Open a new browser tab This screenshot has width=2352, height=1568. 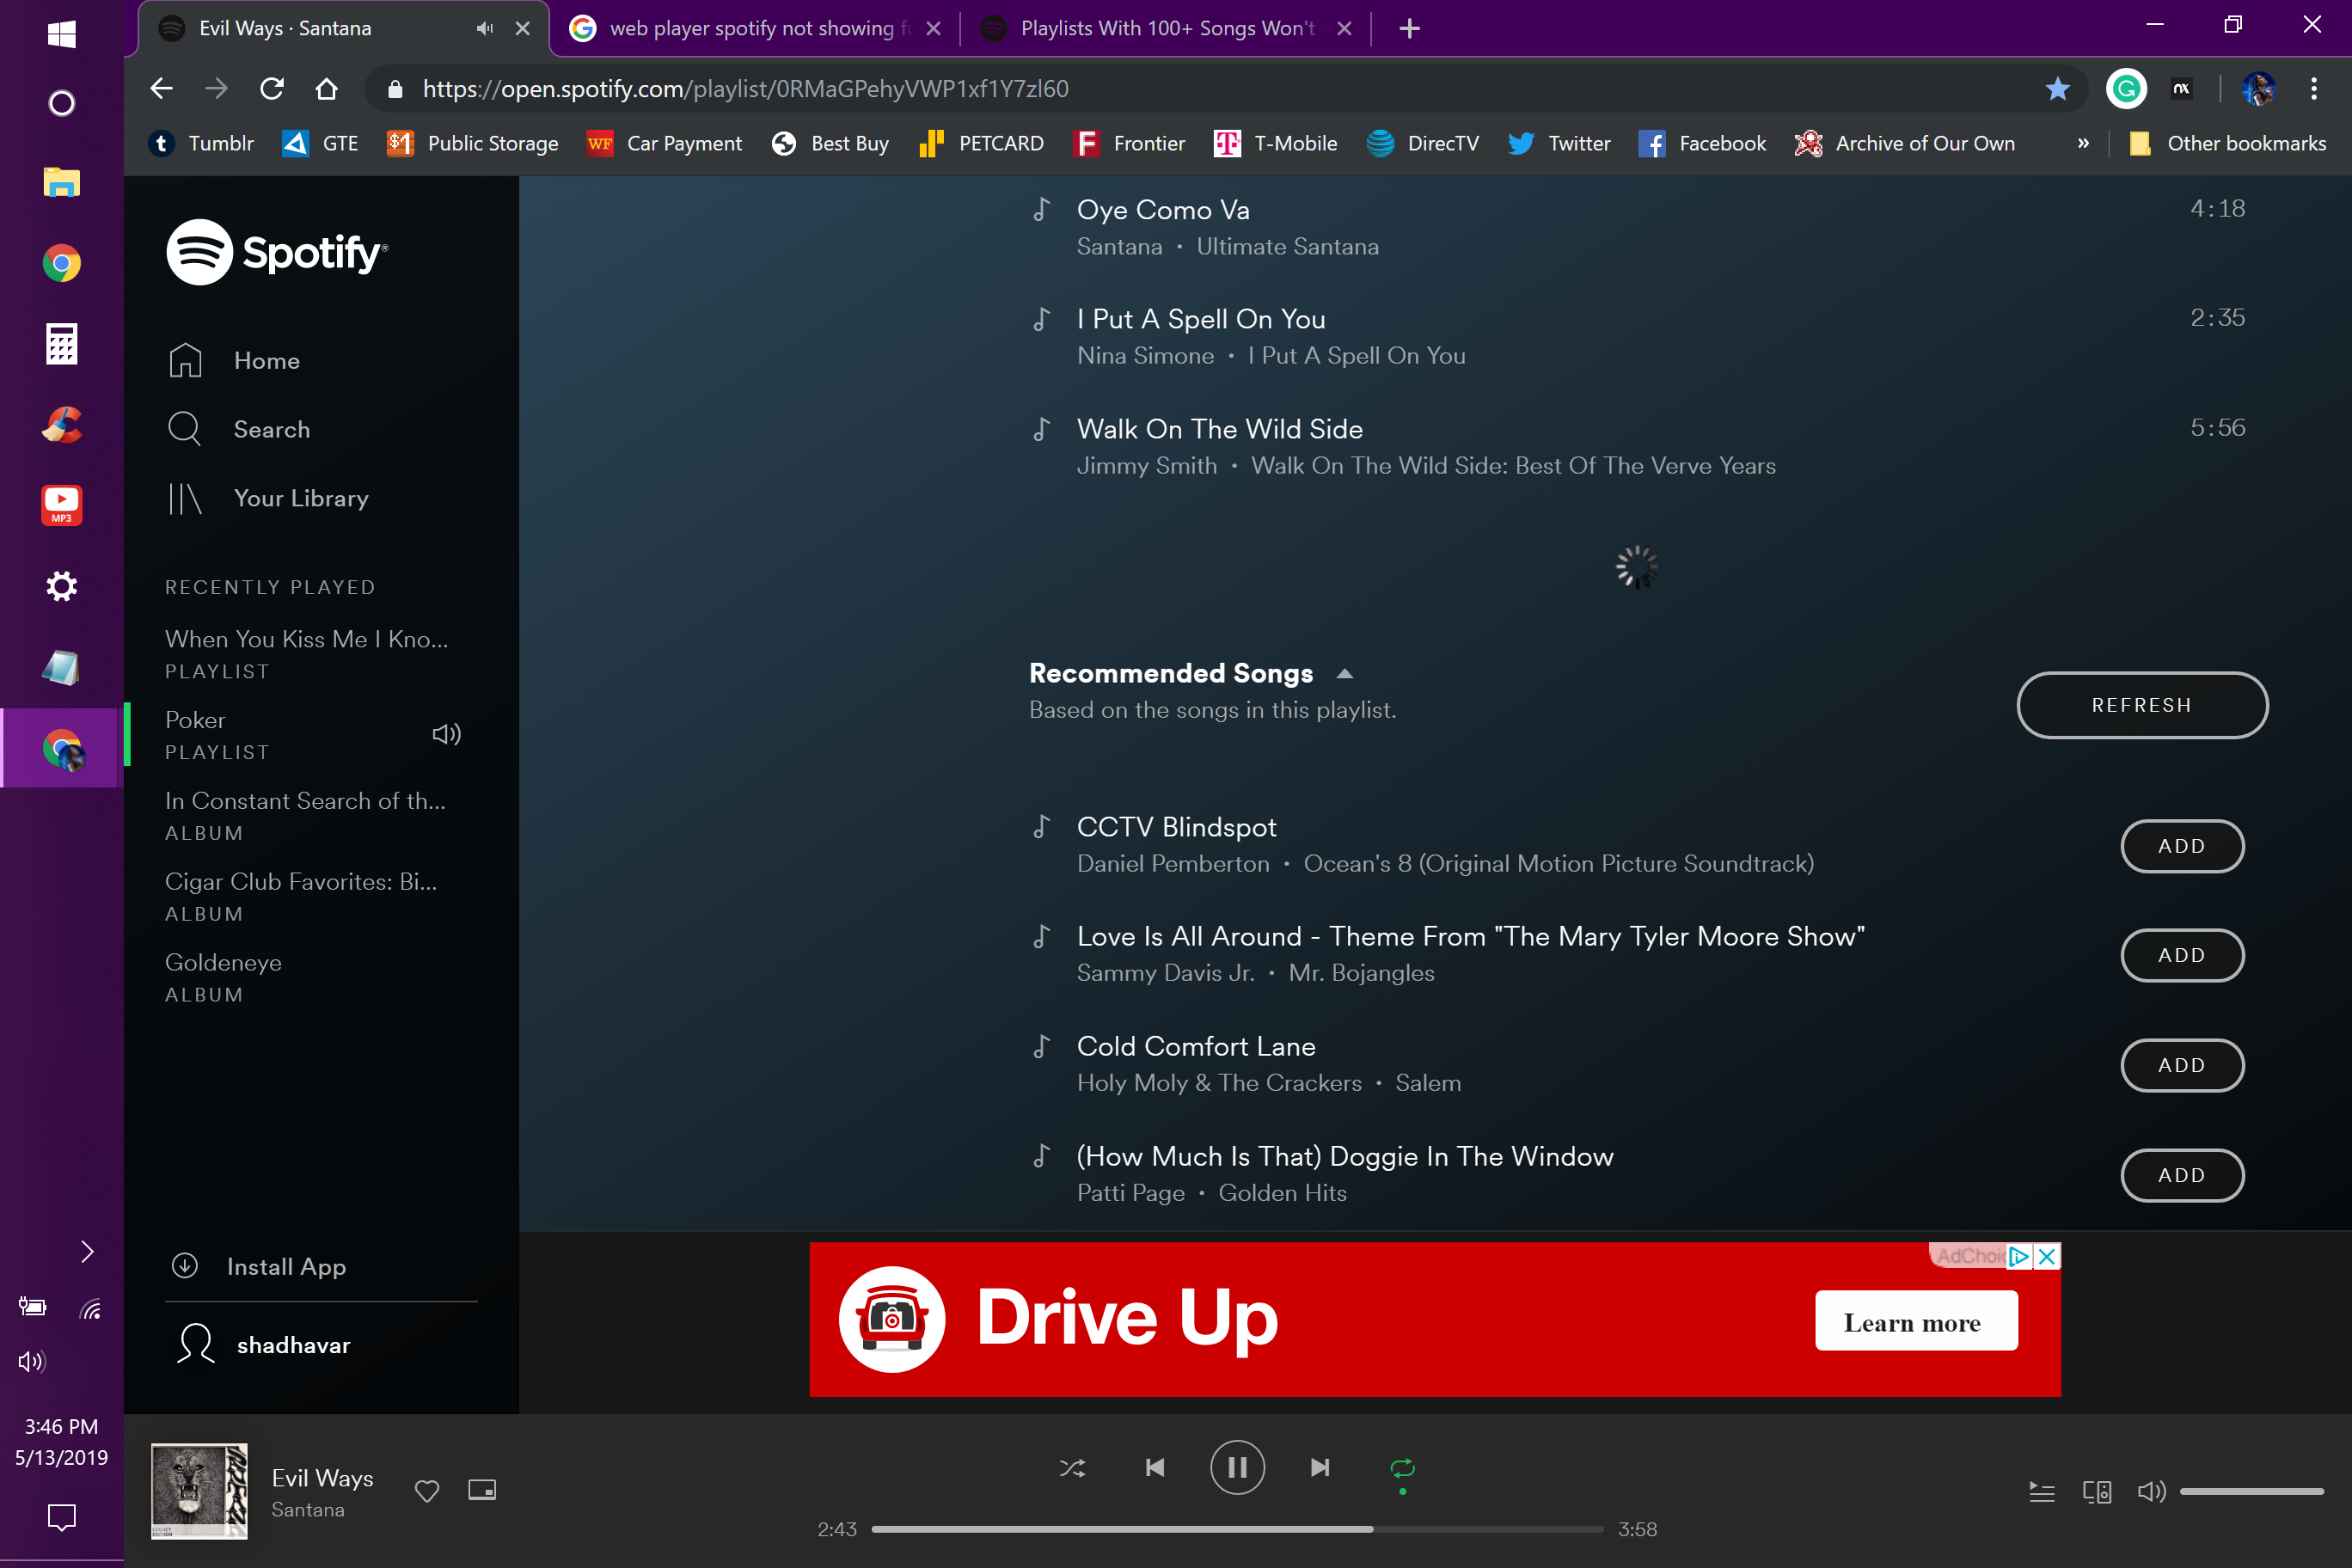(1409, 28)
